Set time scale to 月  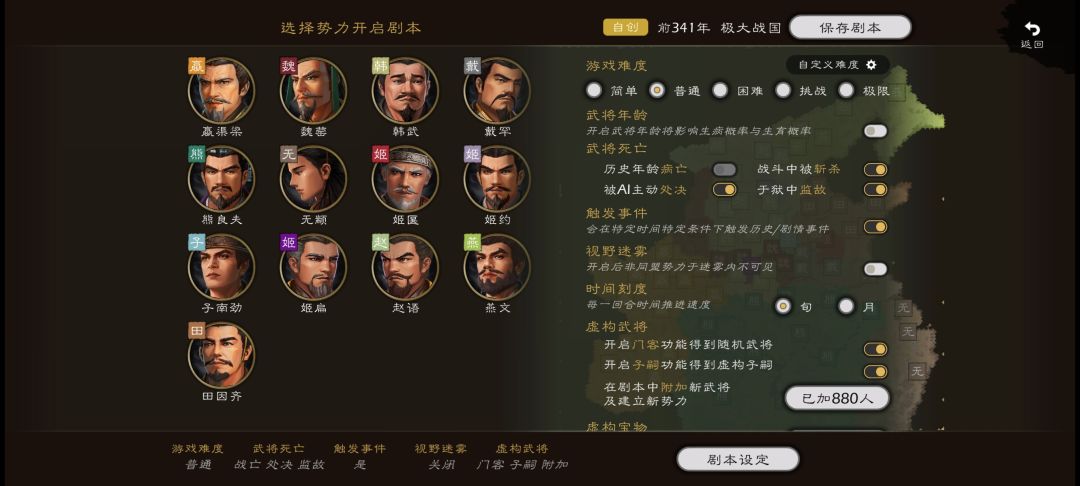846,306
